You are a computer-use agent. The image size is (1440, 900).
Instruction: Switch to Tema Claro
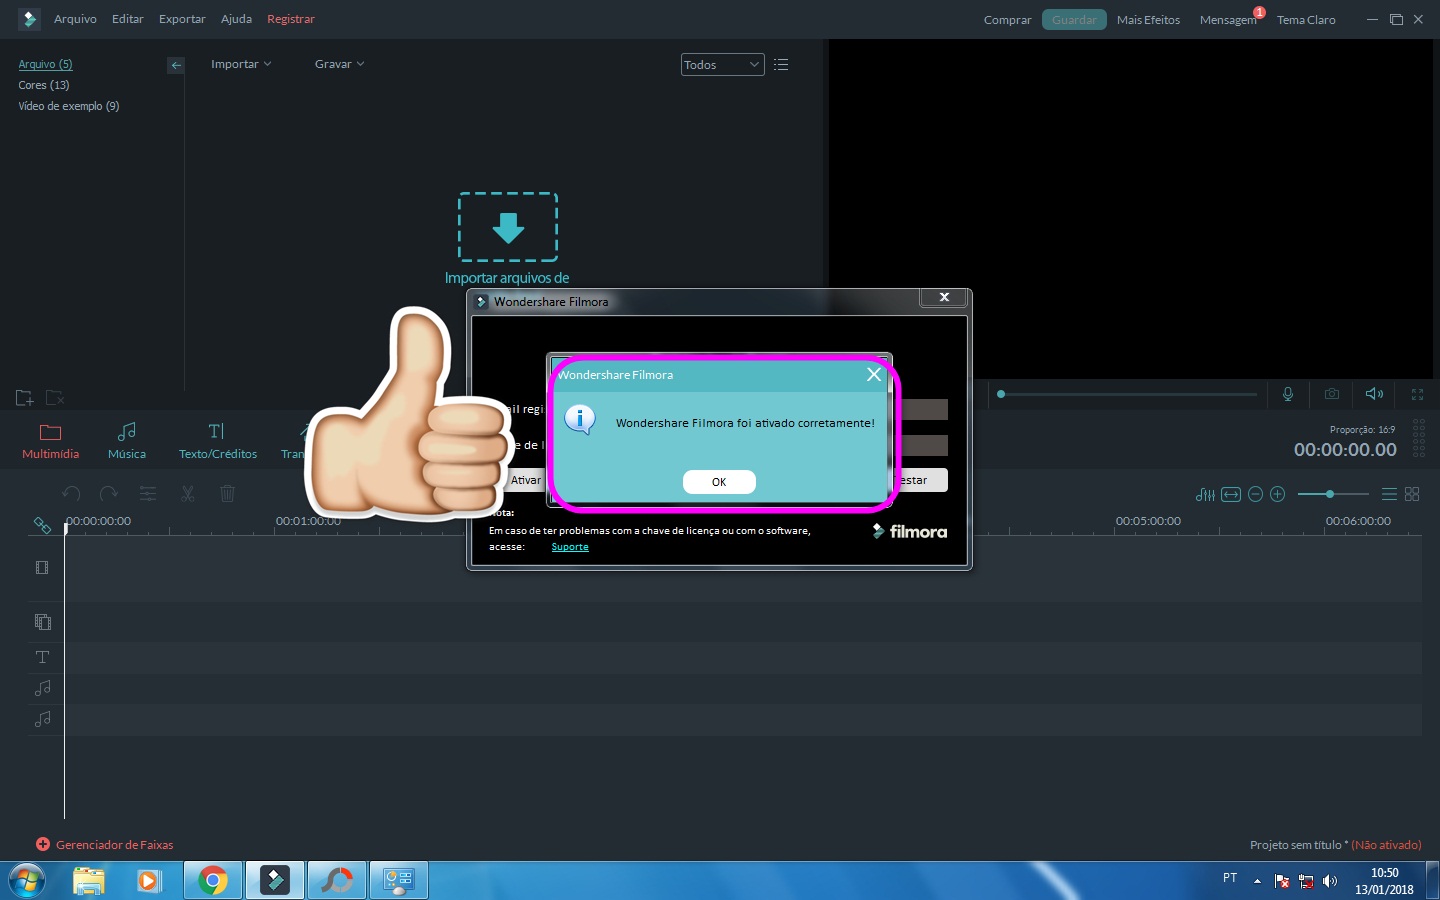pyautogui.click(x=1306, y=20)
